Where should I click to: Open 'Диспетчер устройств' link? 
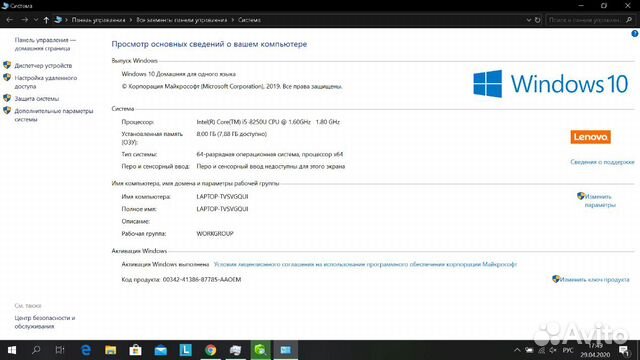43,65
